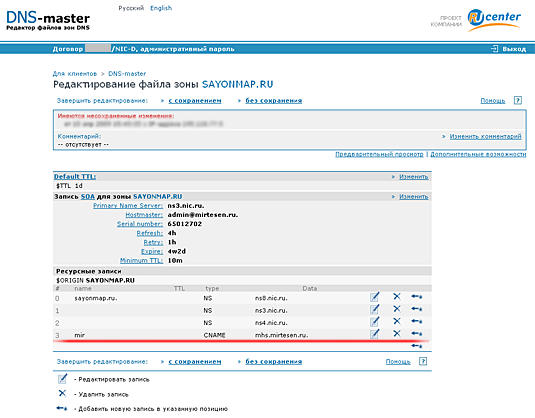This screenshot has width=535, height=418.
Task: Click the help question mark icon at top
Action: click(518, 100)
